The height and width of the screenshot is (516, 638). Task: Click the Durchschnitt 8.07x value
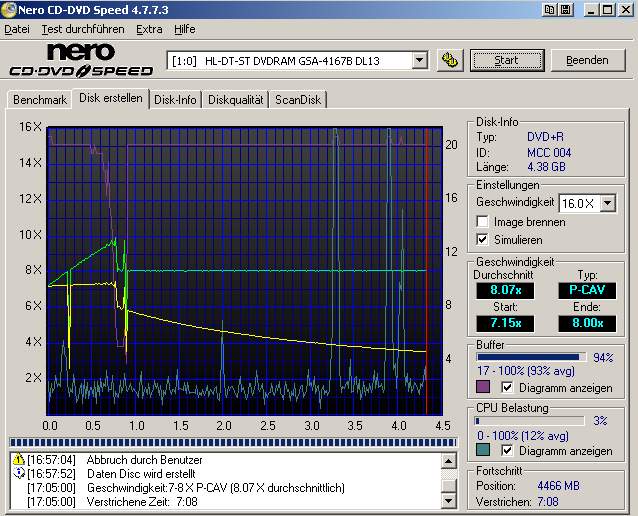[505, 290]
